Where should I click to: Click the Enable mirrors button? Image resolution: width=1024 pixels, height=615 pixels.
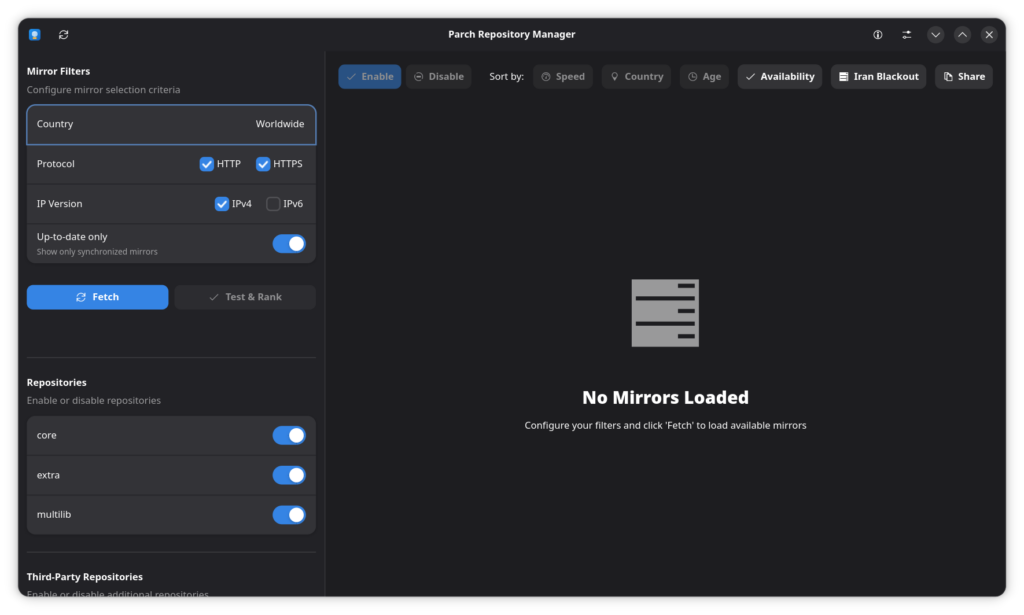coord(370,76)
